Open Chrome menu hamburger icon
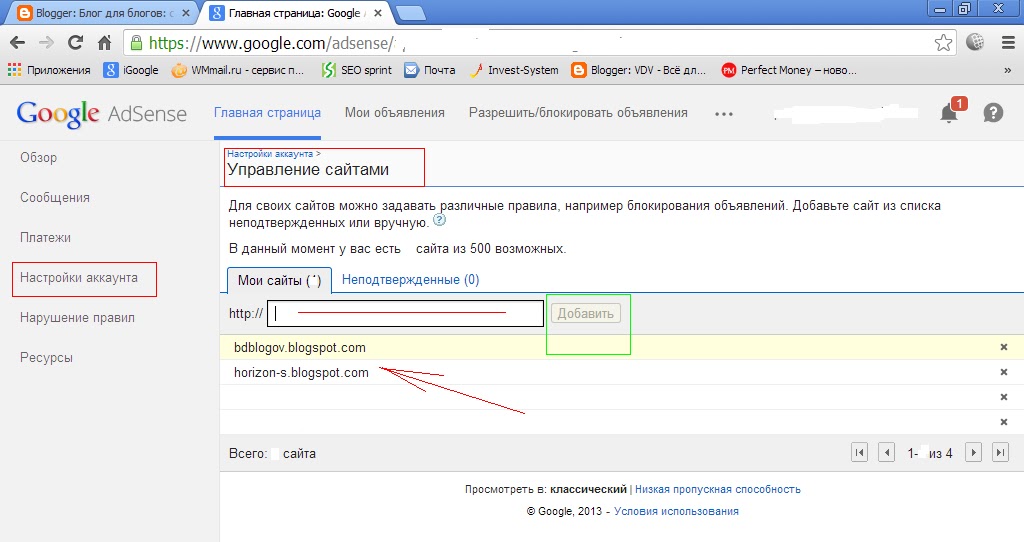Image resolution: width=1024 pixels, height=542 pixels. 1008,43
